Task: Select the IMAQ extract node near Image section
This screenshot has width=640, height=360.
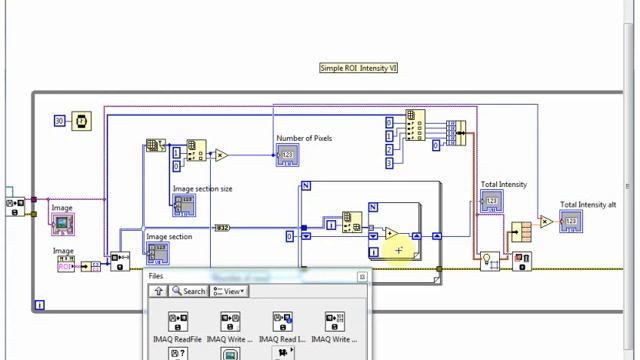Action: pos(120,261)
